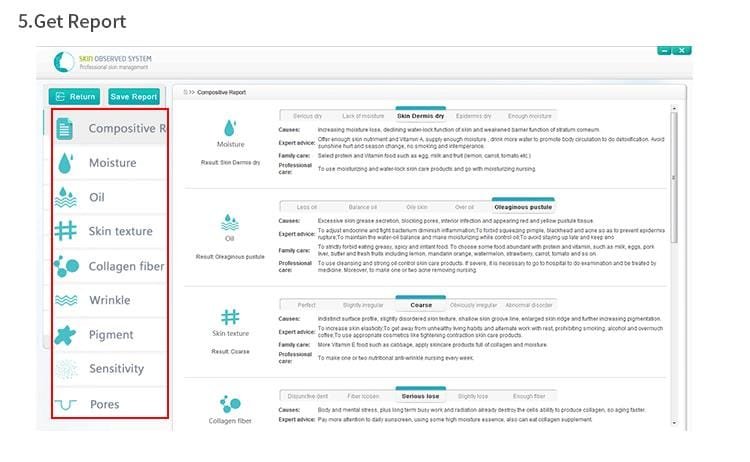
Task: Click the Compositive Report breadcrumb text
Action: (x=221, y=92)
